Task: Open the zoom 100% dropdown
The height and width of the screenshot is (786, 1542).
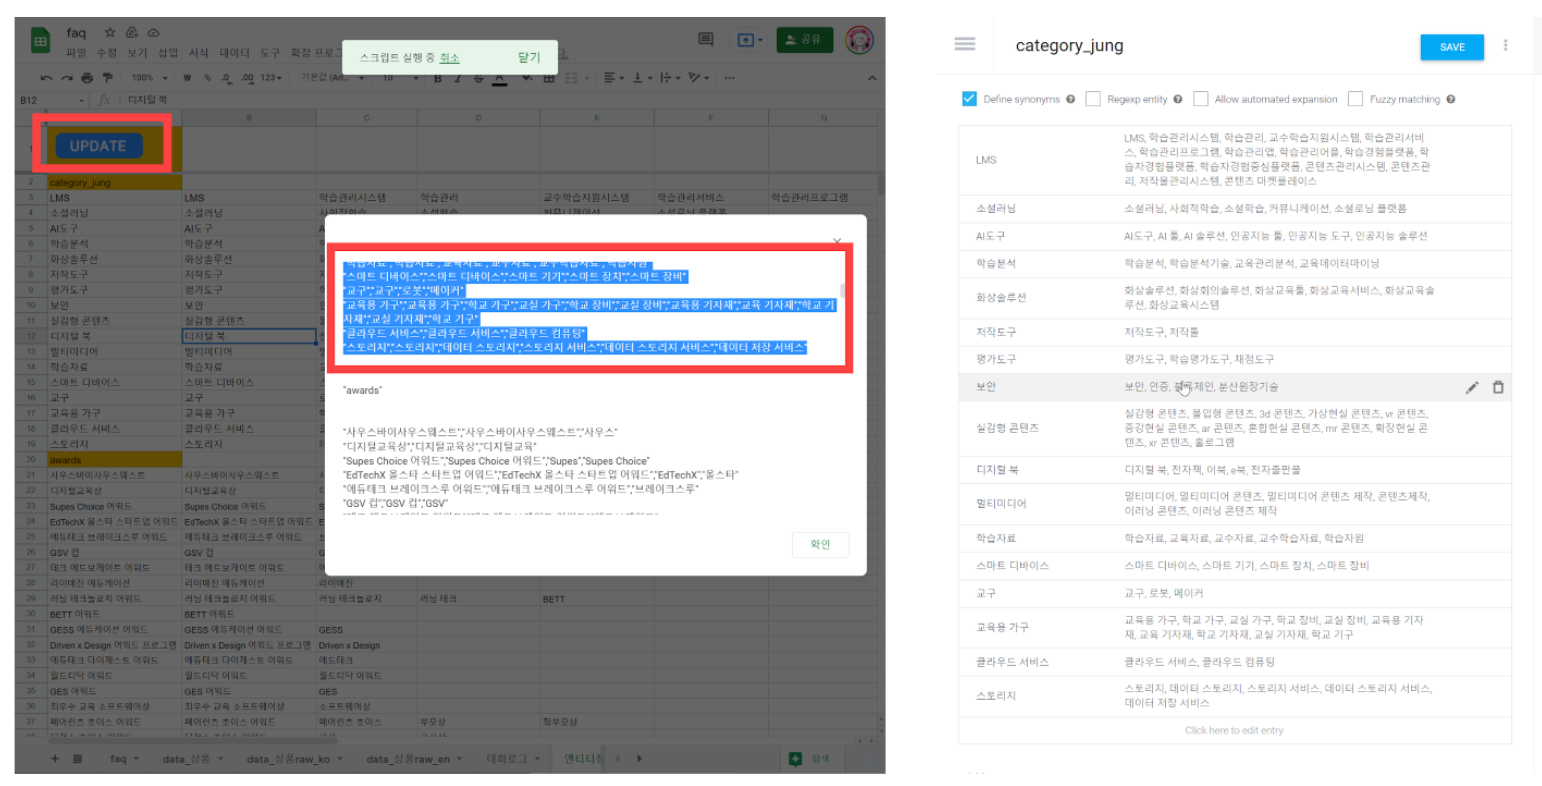Action: pos(148,78)
